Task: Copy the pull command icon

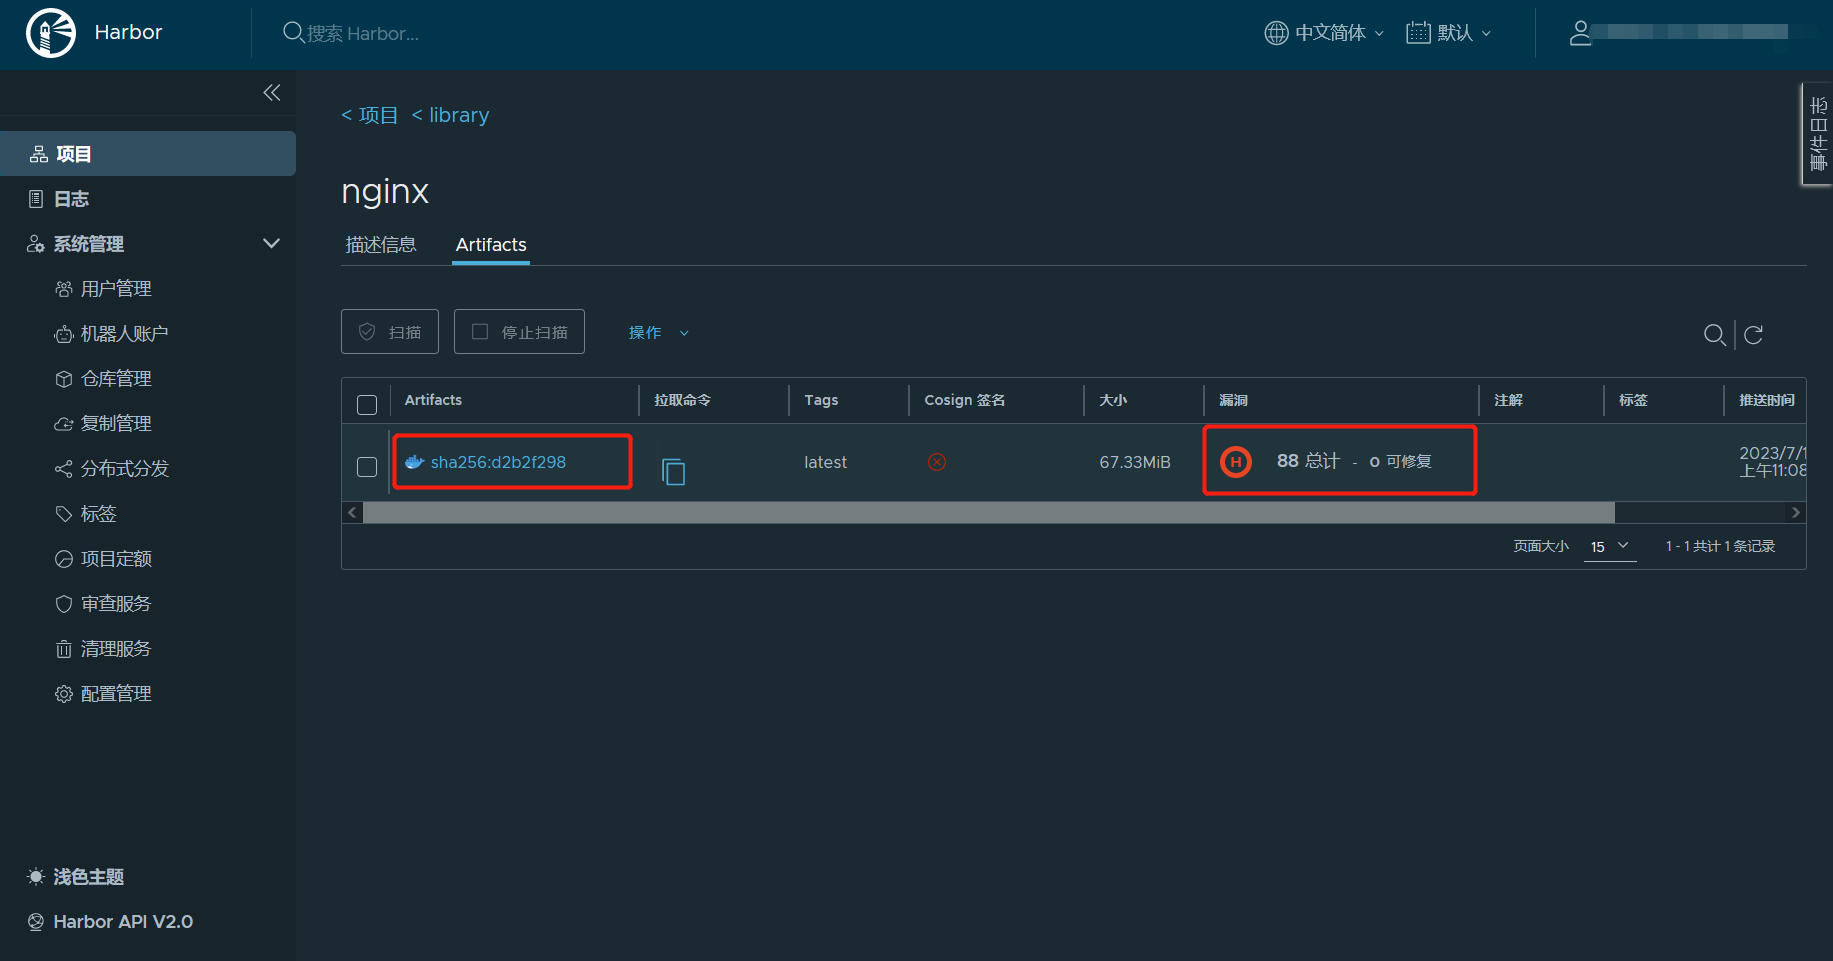Action: click(x=674, y=471)
